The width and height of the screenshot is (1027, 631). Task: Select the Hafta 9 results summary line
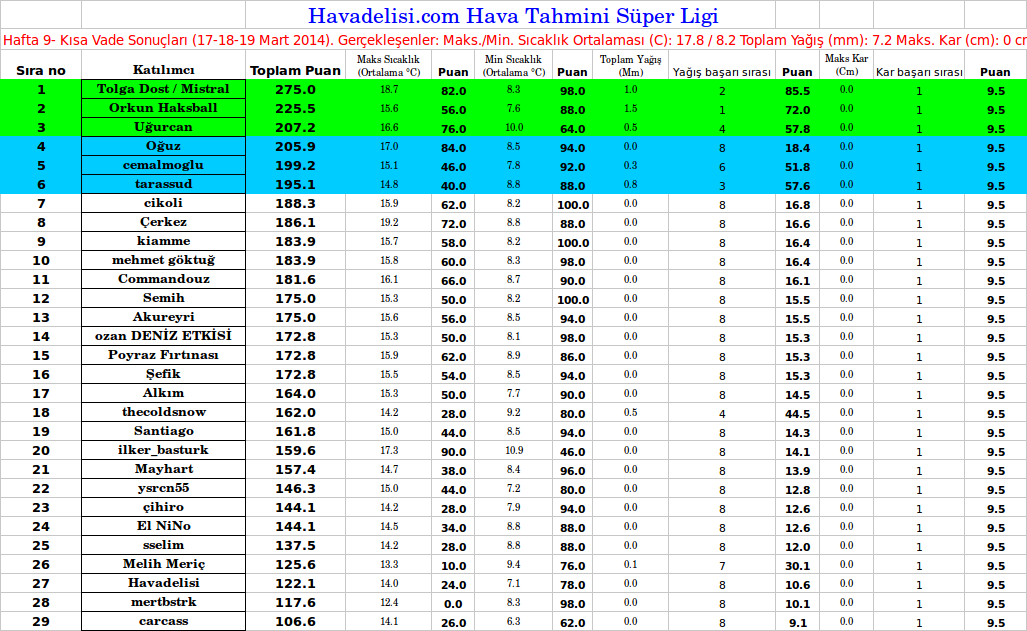point(512,40)
